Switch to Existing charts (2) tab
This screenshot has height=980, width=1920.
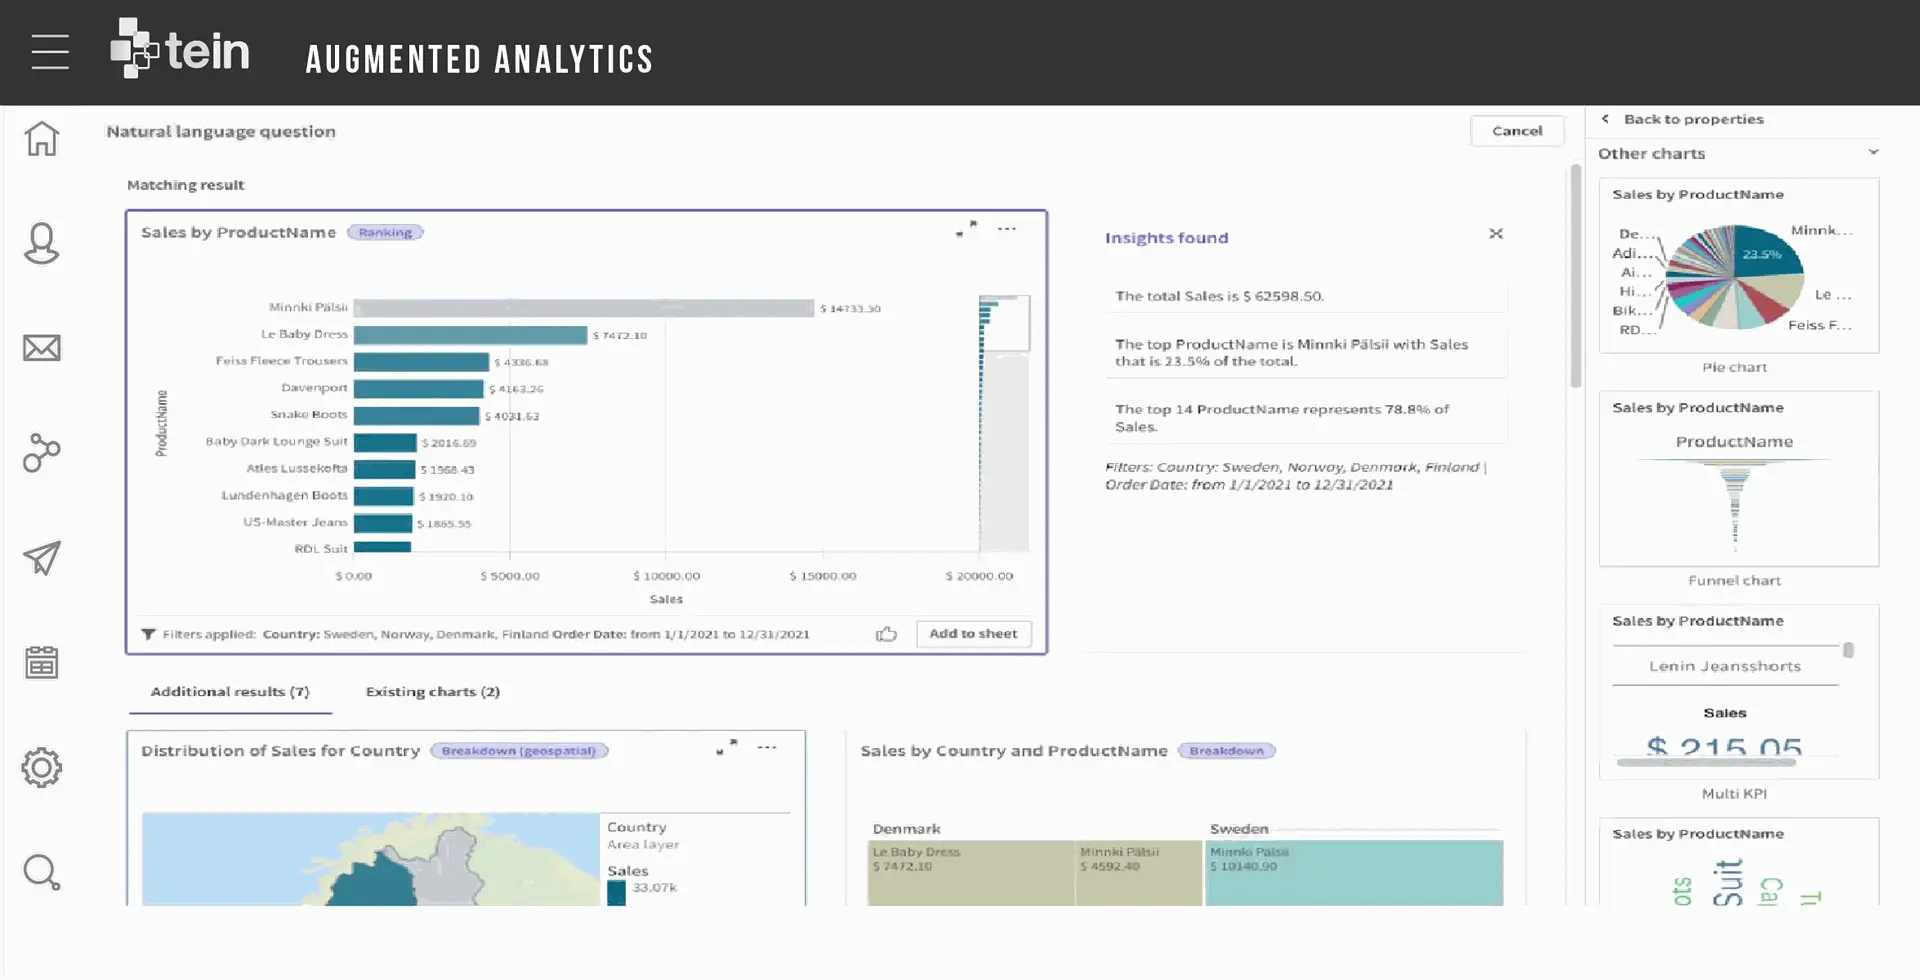pyautogui.click(x=433, y=692)
